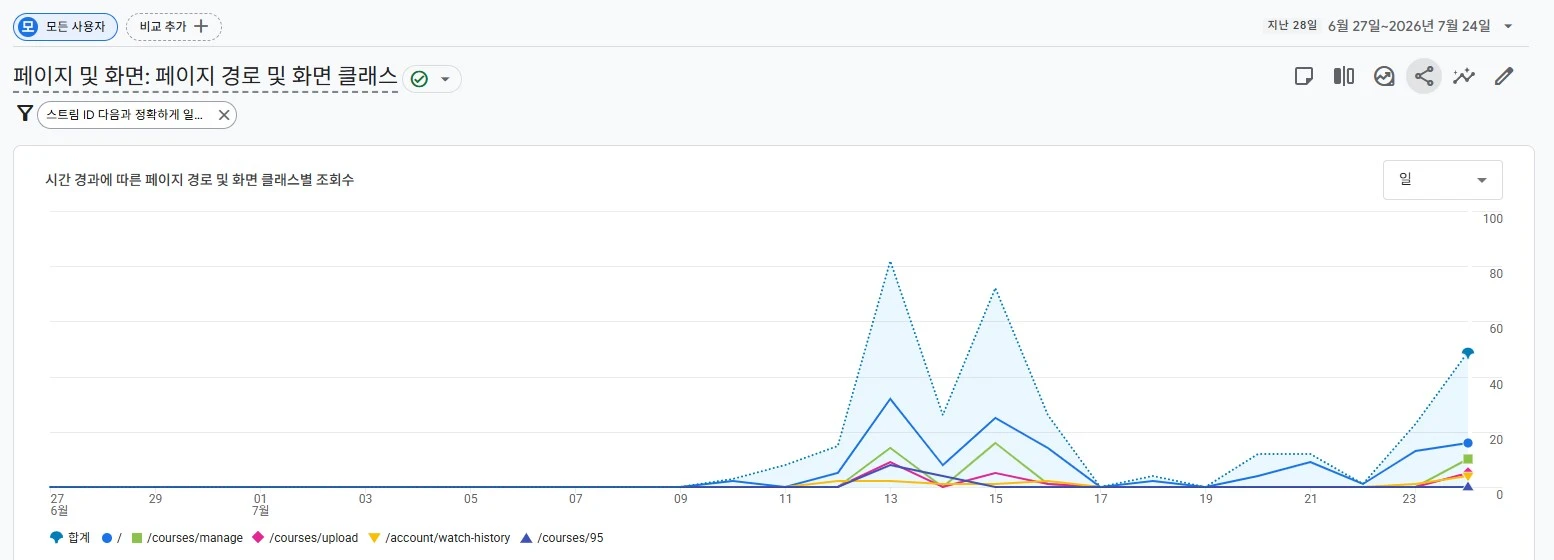The image size is (1554, 560).
Task: Click the total data point on chart end
Action: pos(1468,353)
